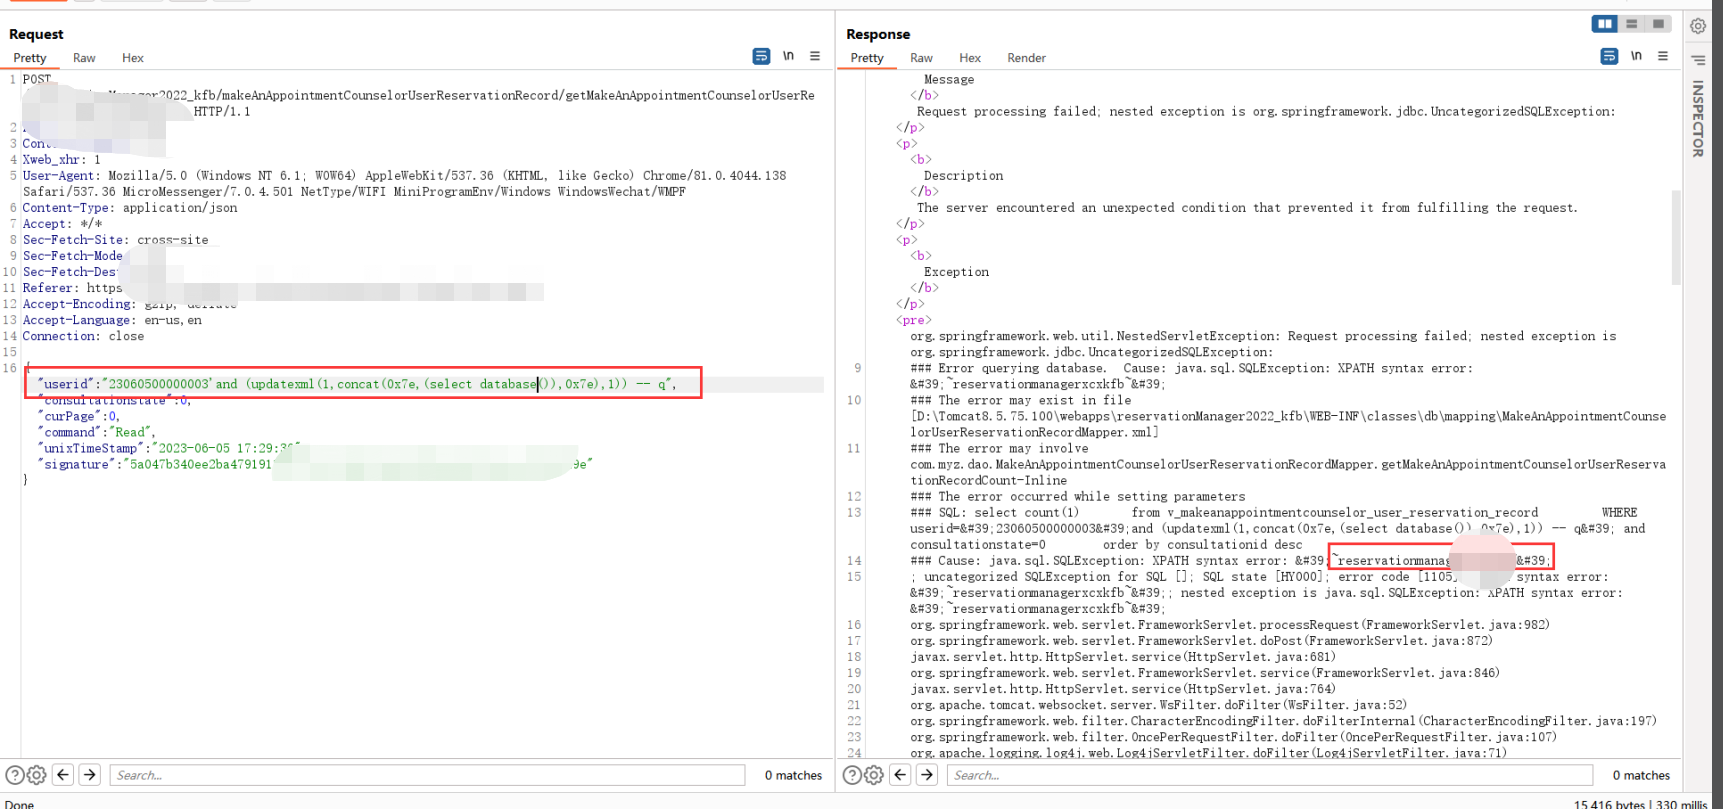
Task: Click the response size and time status
Action: coord(1640,803)
